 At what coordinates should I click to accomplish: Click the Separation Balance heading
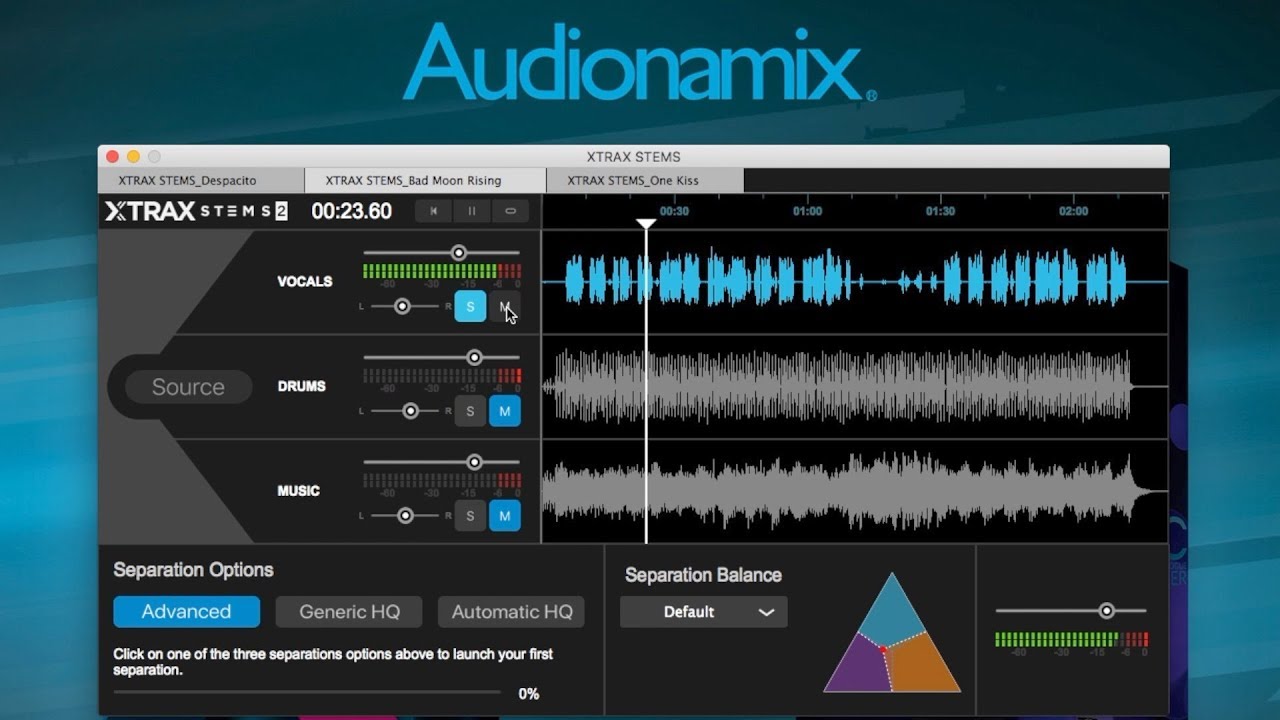click(x=703, y=575)
